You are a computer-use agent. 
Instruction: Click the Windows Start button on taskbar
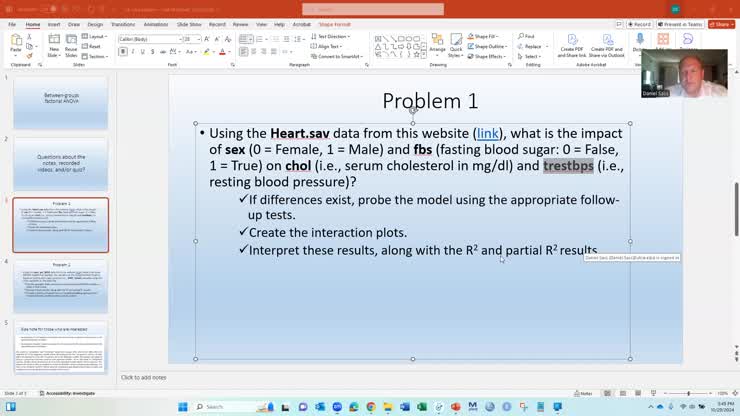coord(183,407)
